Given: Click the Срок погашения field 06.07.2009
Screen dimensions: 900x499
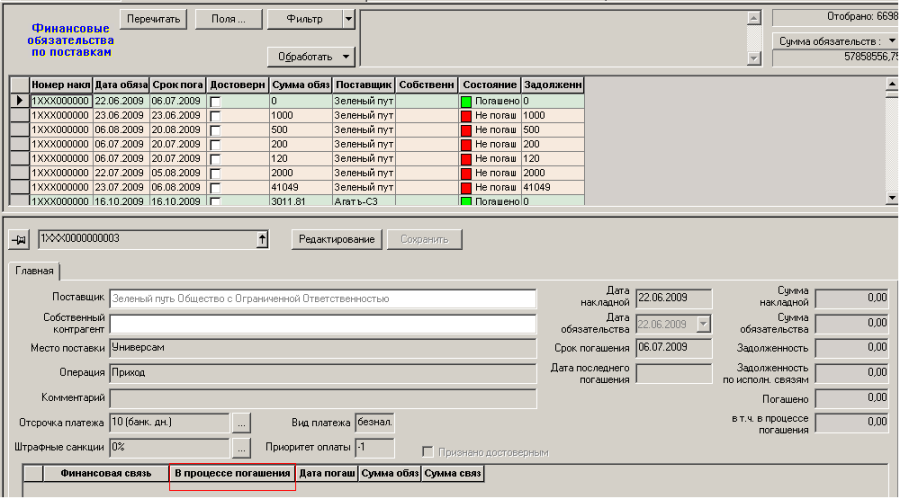Looking at the screenshot, I should click(x=674, y=348).
